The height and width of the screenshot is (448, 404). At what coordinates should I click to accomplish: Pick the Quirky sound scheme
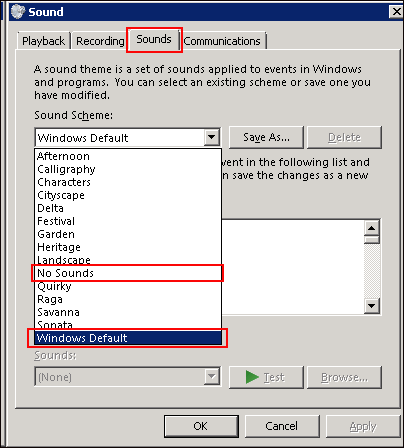[128, 286]
